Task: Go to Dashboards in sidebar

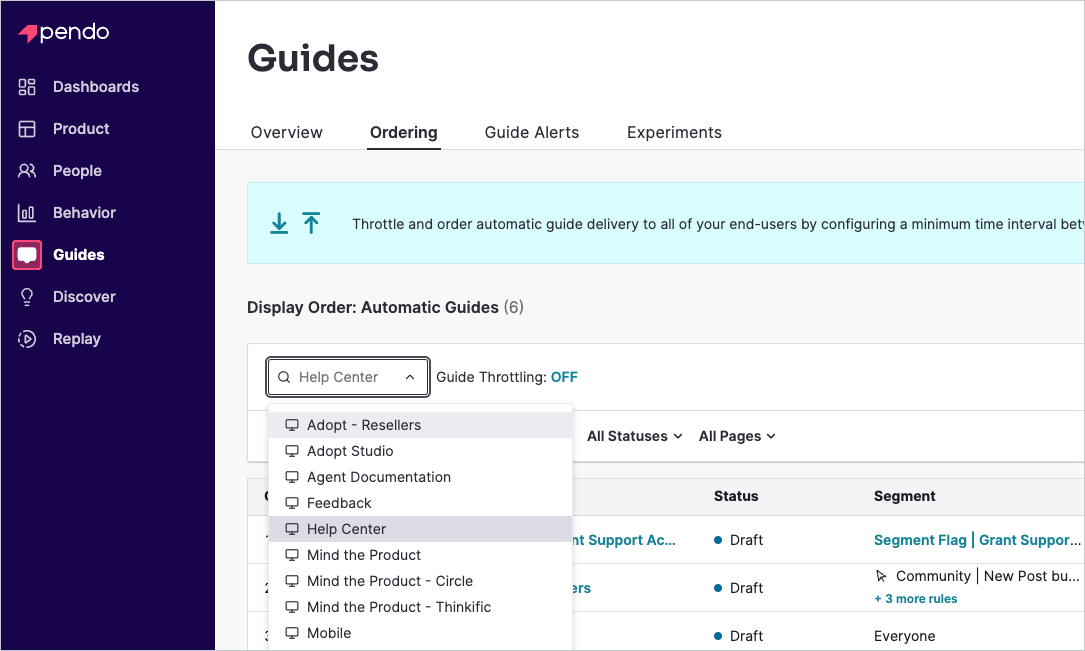Action: (96, 86)
